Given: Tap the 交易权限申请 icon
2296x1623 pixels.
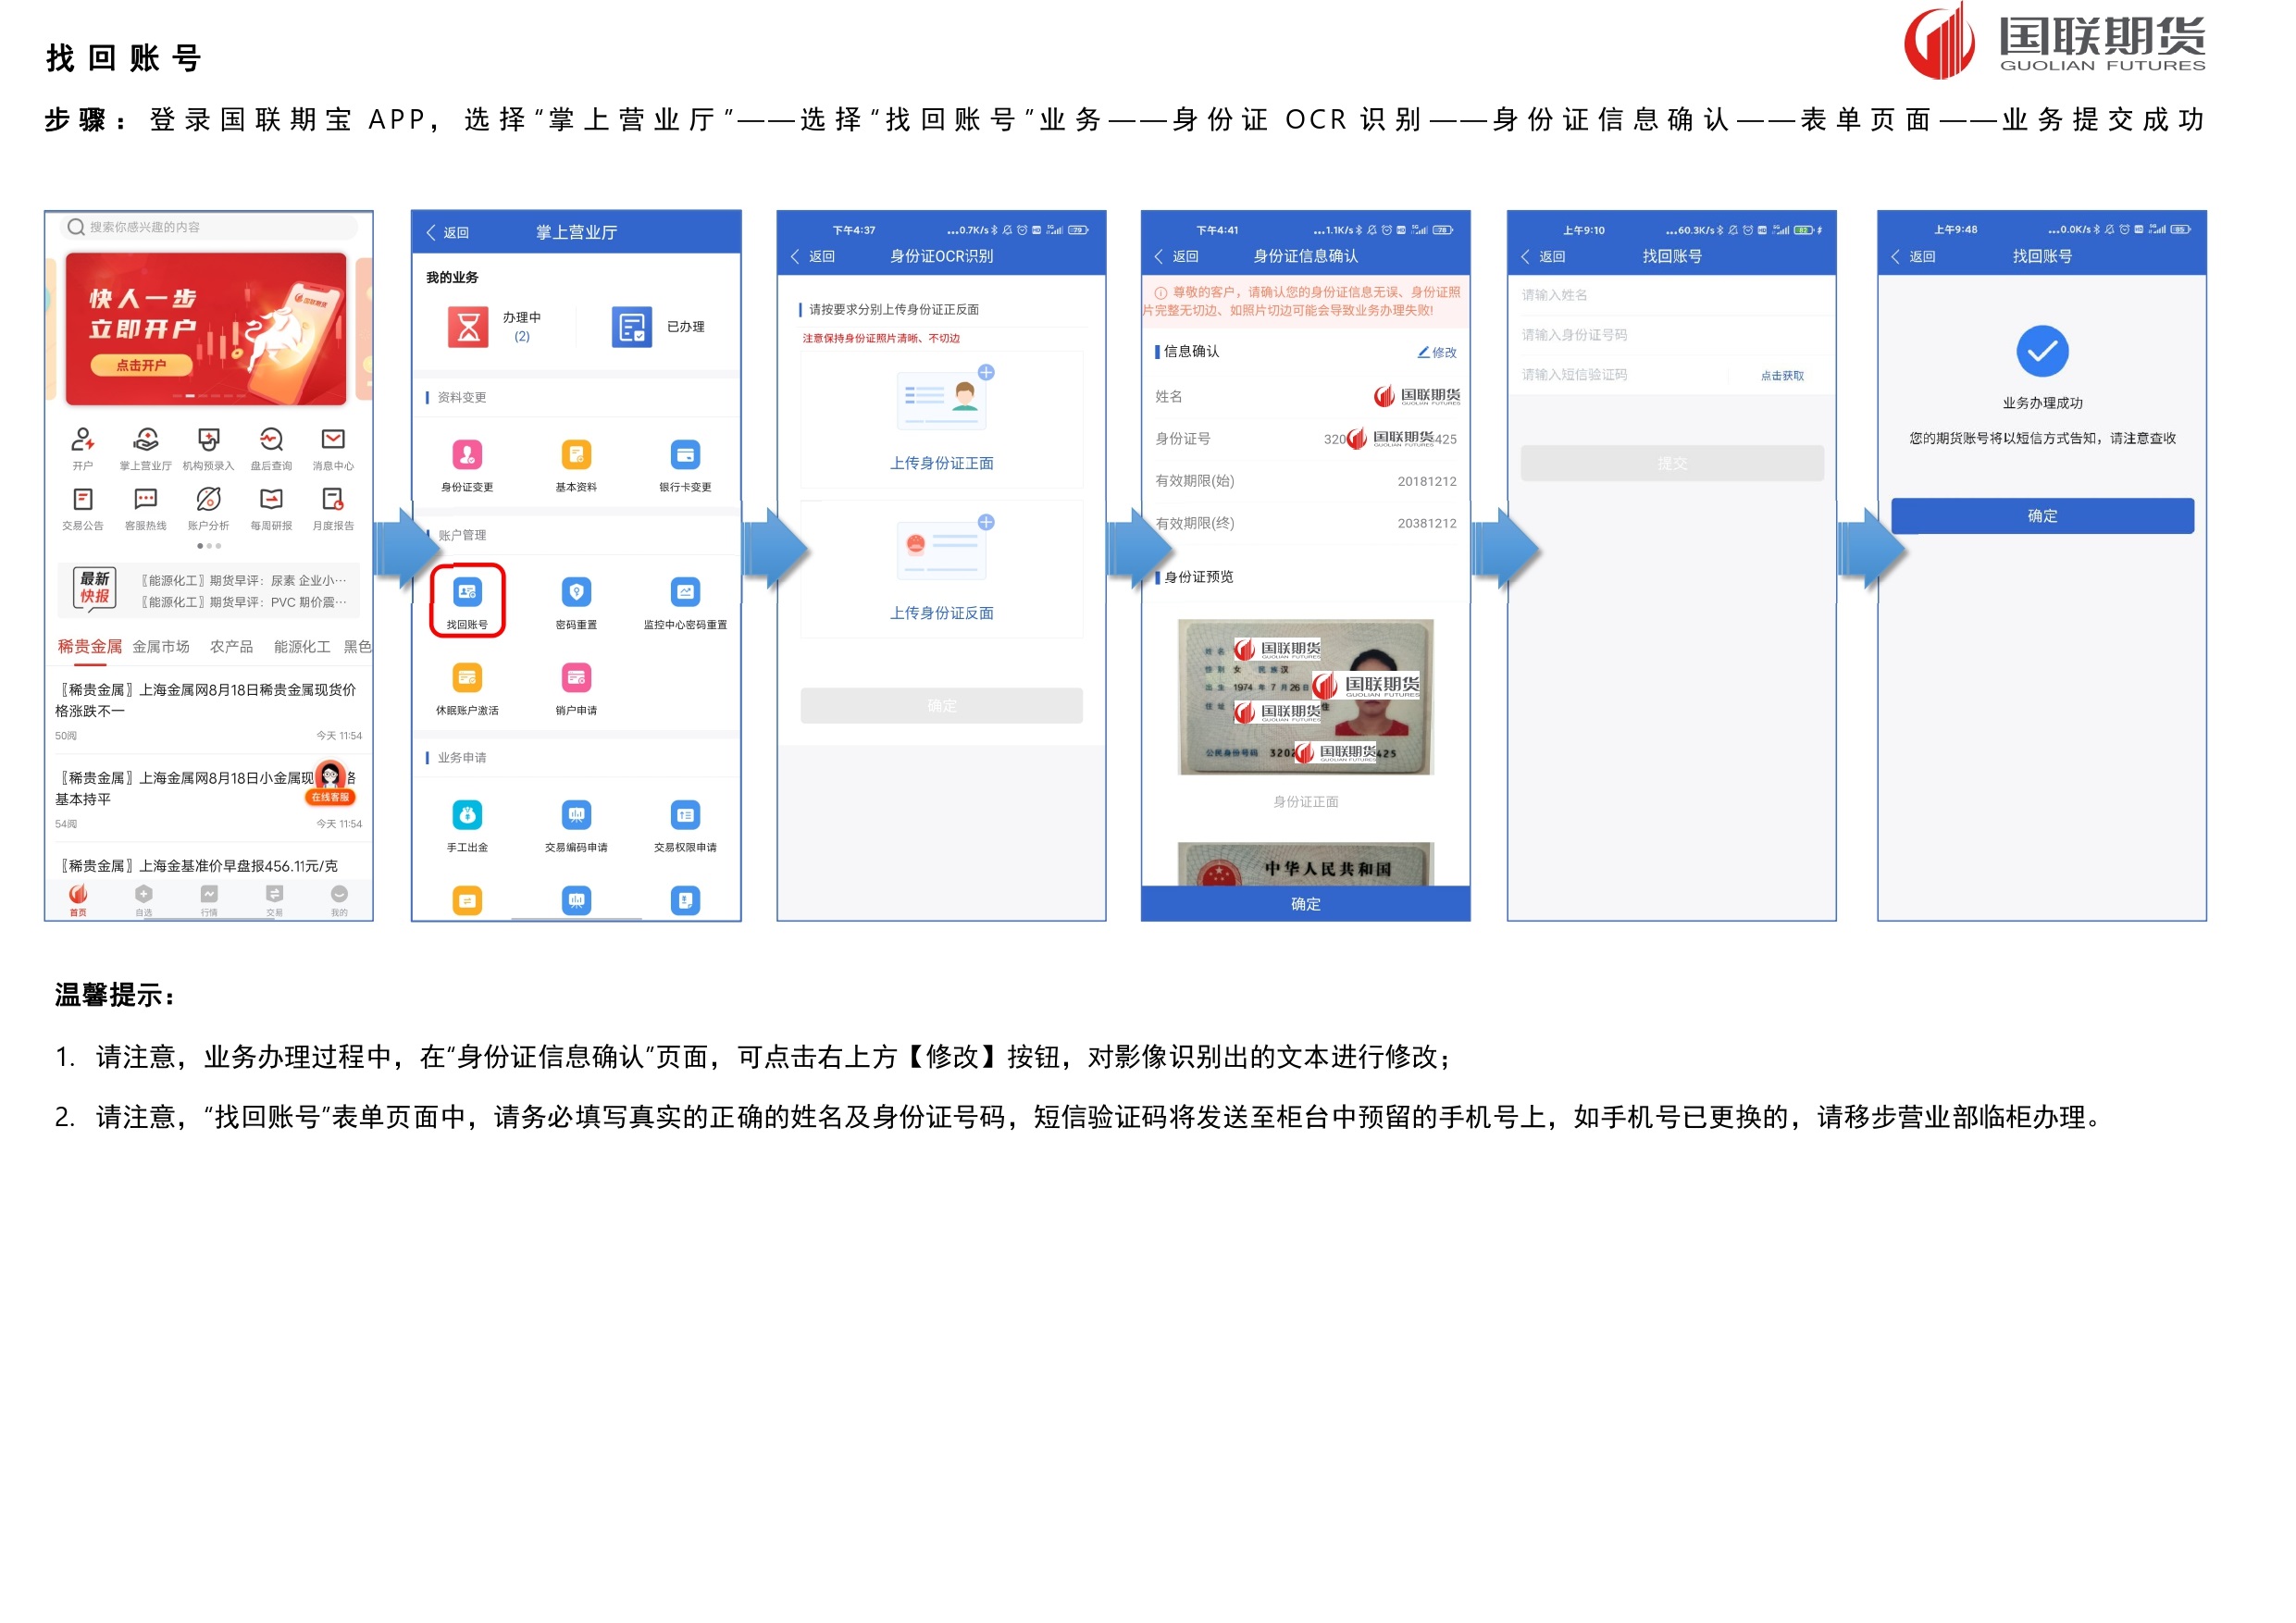Looking at the screenshot, I should (685, 816).
